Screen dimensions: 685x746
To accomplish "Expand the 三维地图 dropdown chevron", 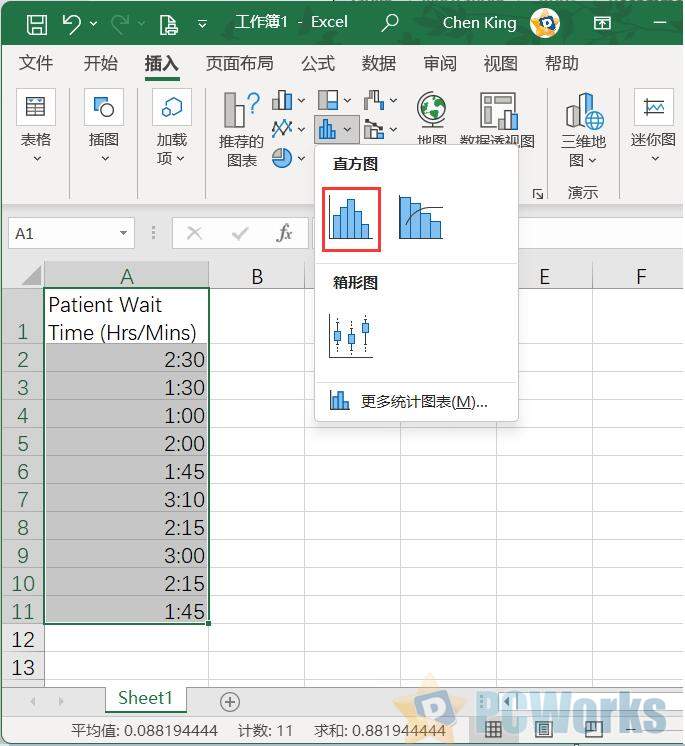I will coord(592,161).
